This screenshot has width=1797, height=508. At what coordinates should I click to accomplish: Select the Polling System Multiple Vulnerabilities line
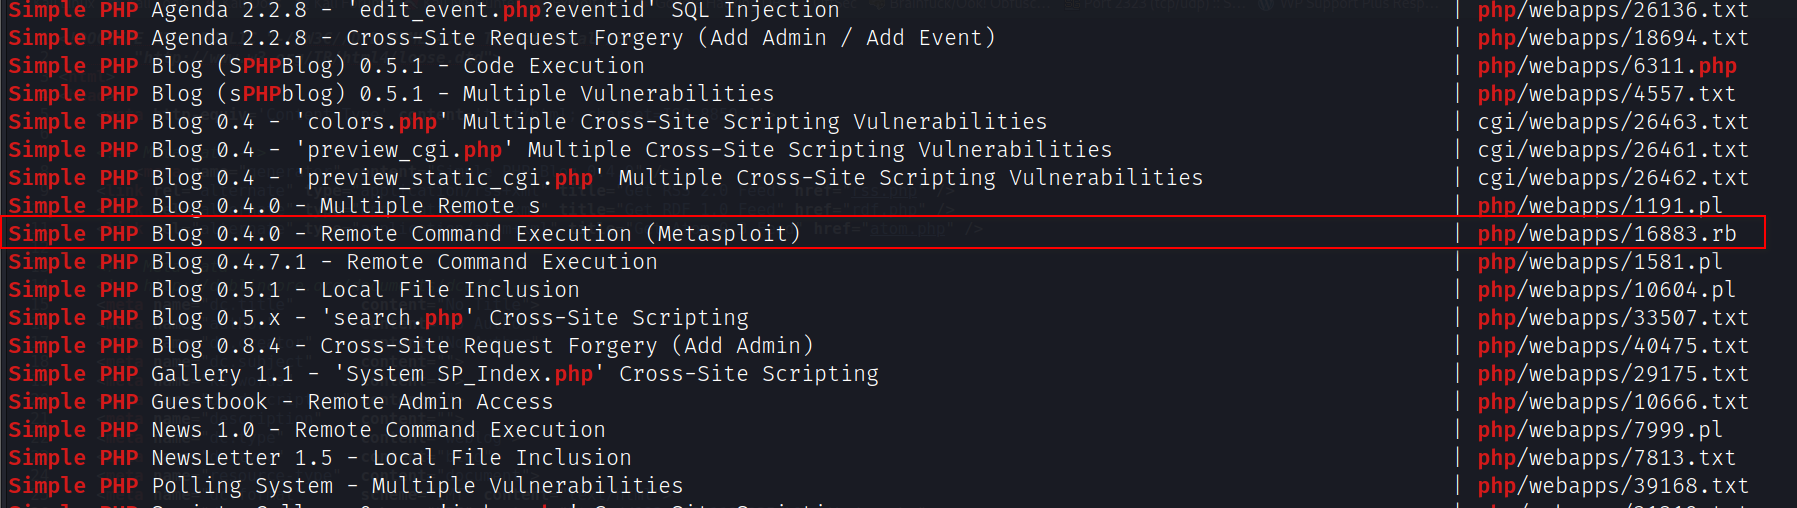point(346,486)
